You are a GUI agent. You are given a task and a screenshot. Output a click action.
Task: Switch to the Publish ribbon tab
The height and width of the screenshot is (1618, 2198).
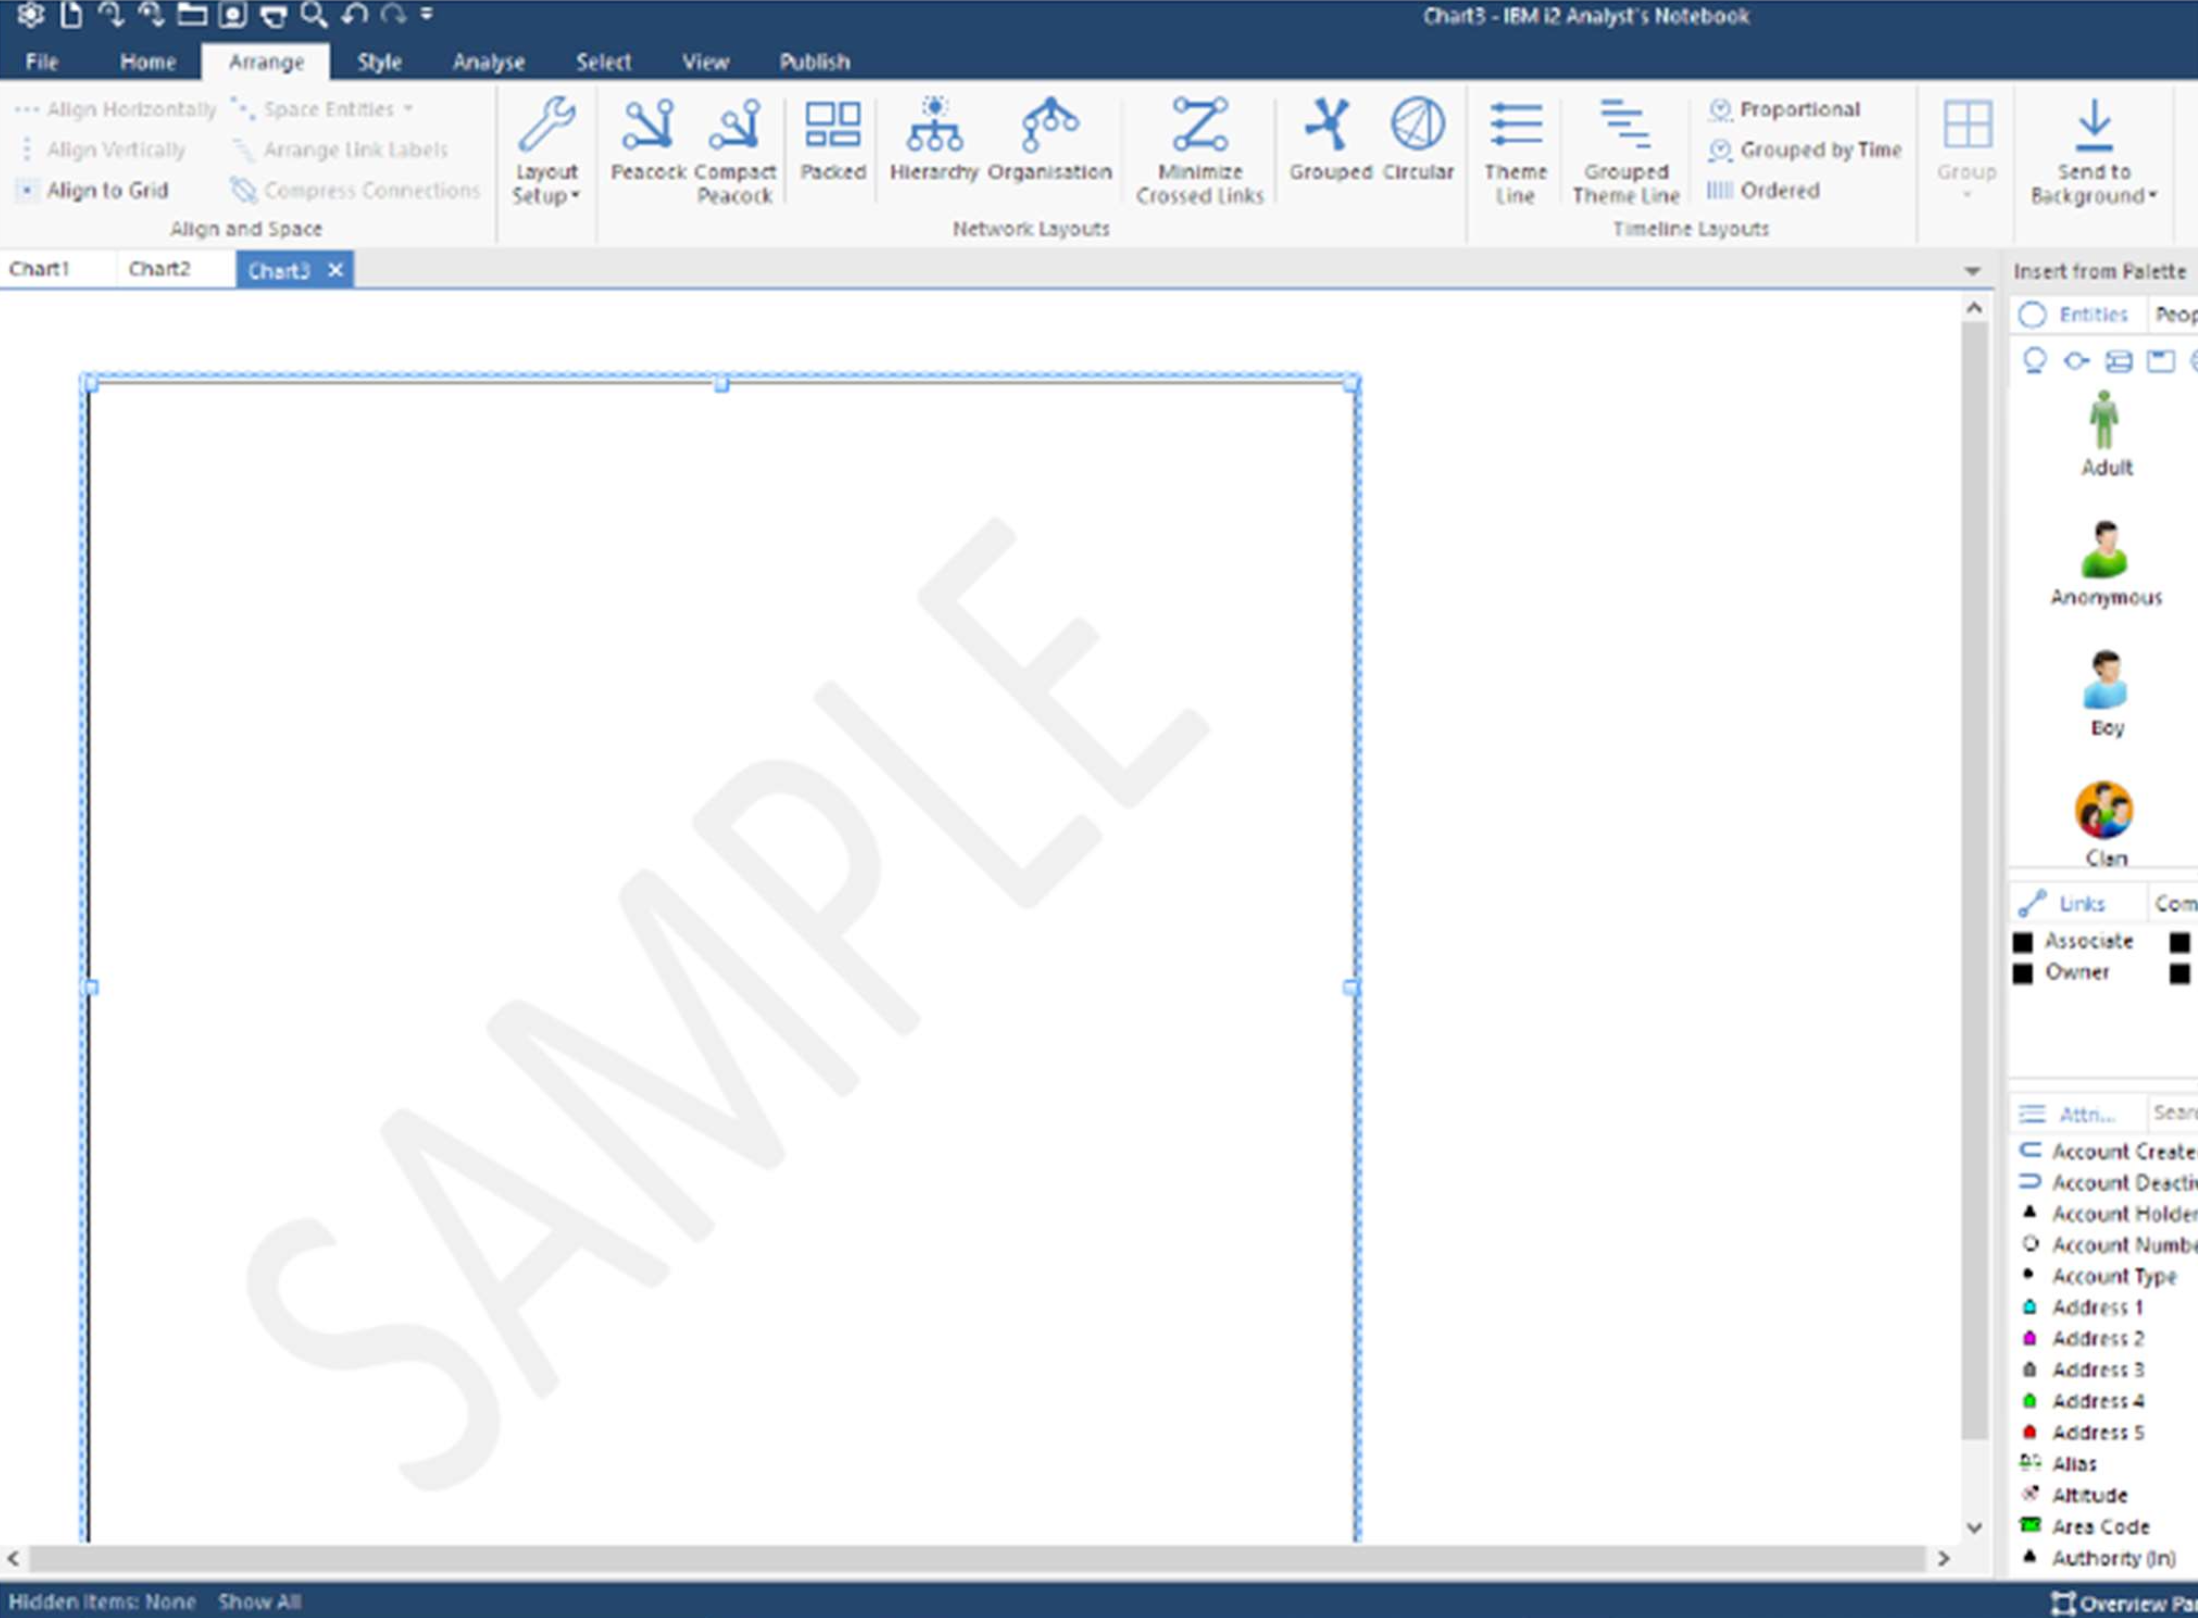pyautogui.click(x=815, y=61)
